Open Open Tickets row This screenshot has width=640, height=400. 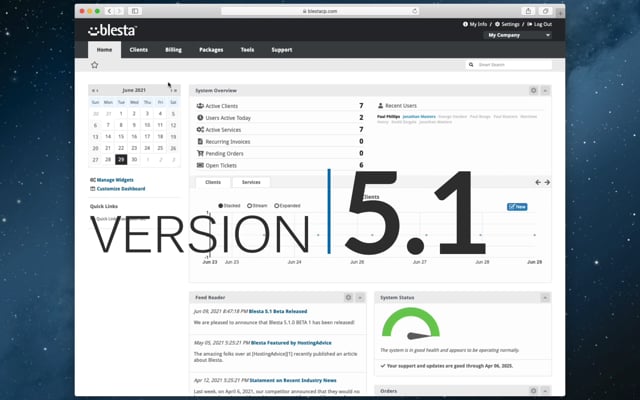[280, 165]
